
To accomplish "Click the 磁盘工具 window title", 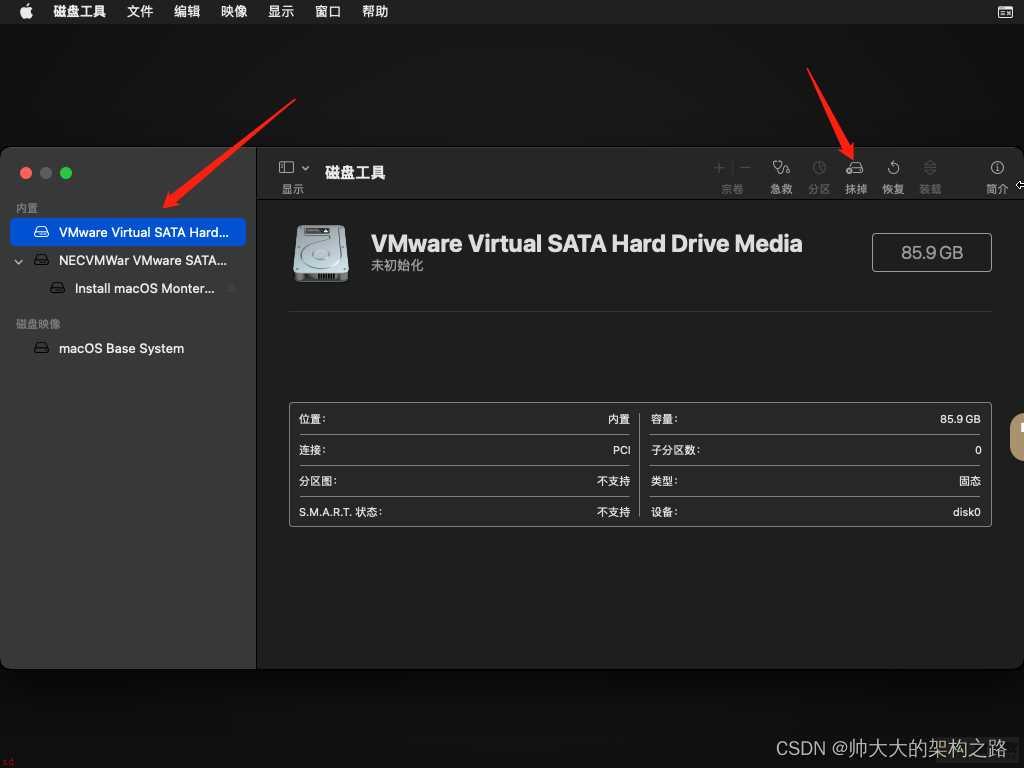I will (x=355, y=172).
